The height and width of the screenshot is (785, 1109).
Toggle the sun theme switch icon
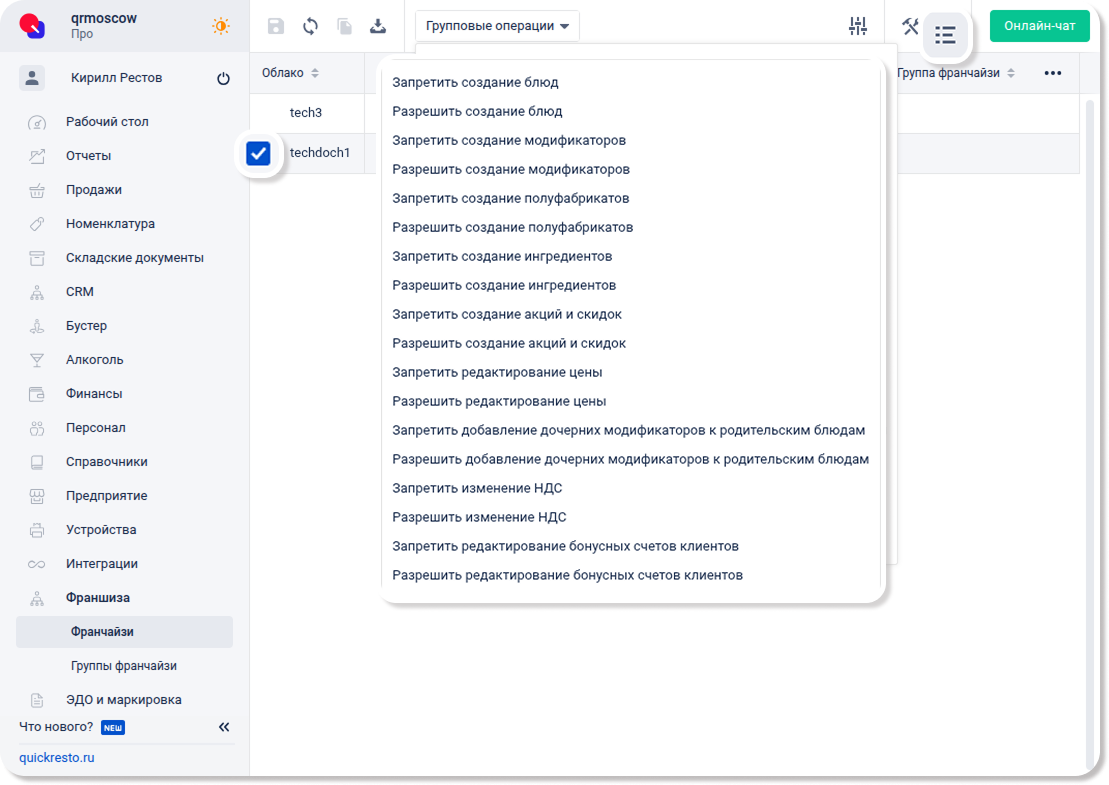(x=221, y=27)
